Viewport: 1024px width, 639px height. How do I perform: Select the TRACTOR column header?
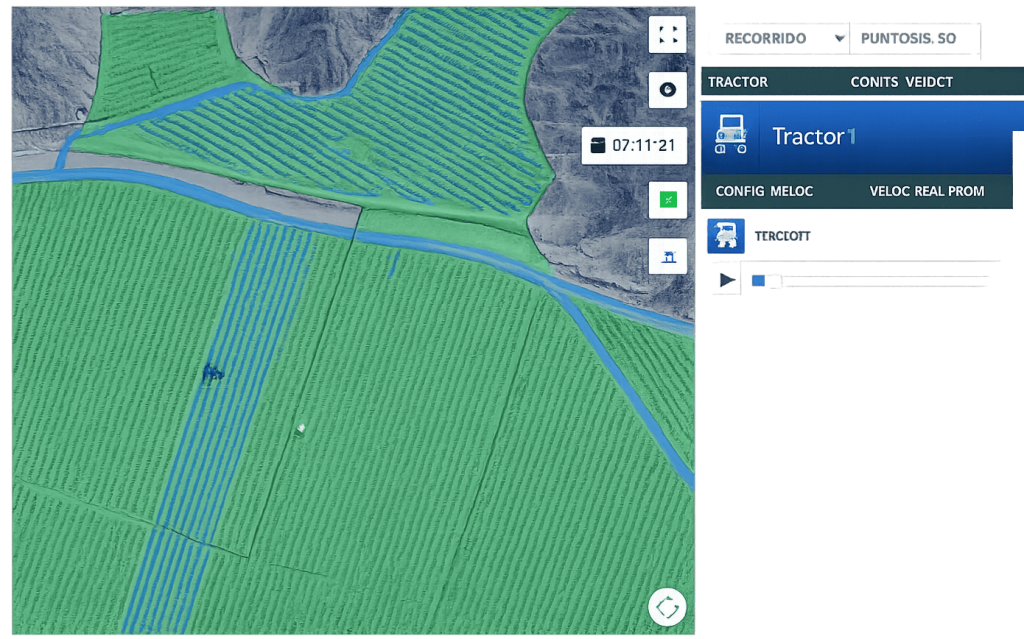738,82
